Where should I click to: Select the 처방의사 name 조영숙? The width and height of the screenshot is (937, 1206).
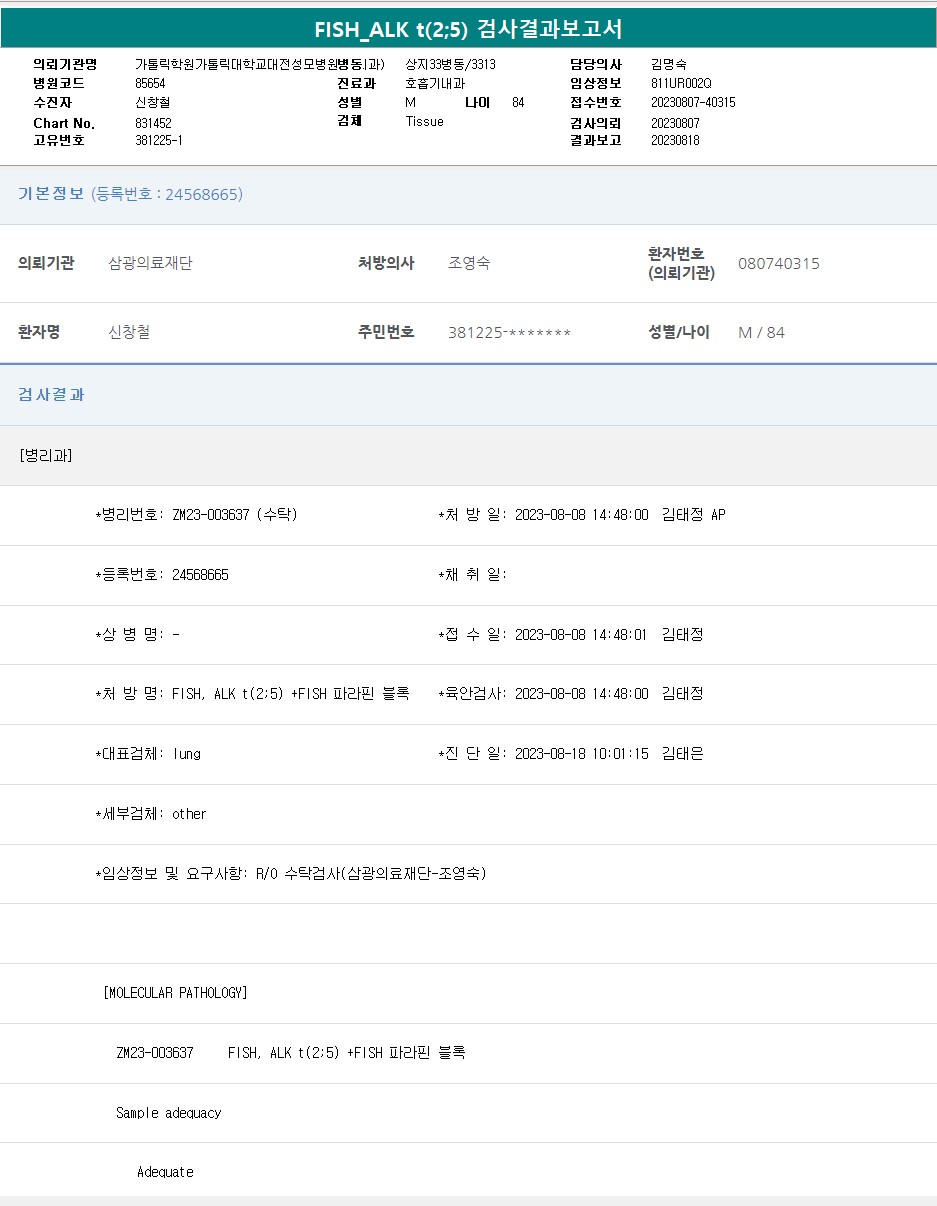pos(469,263)
